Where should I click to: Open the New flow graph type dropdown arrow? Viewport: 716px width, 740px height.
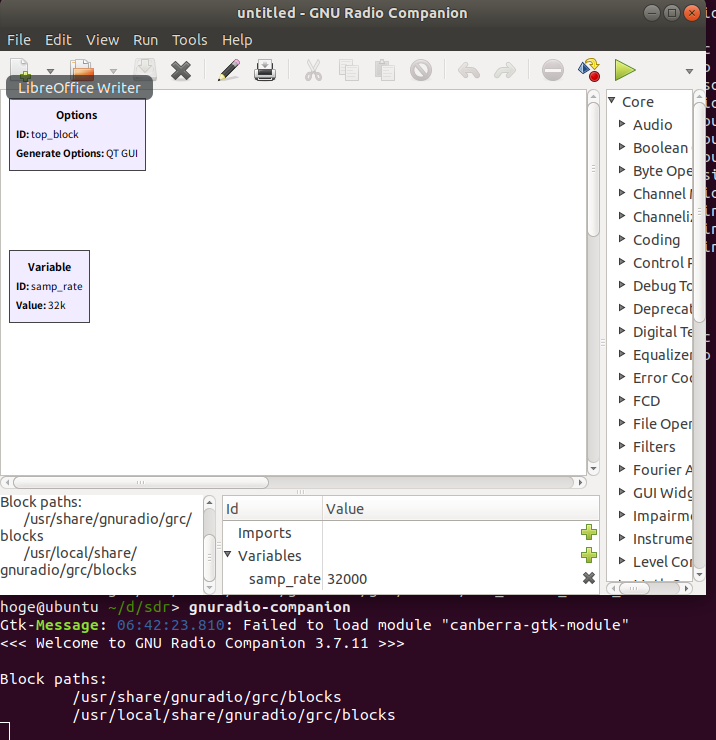click(x=50, y=71)
